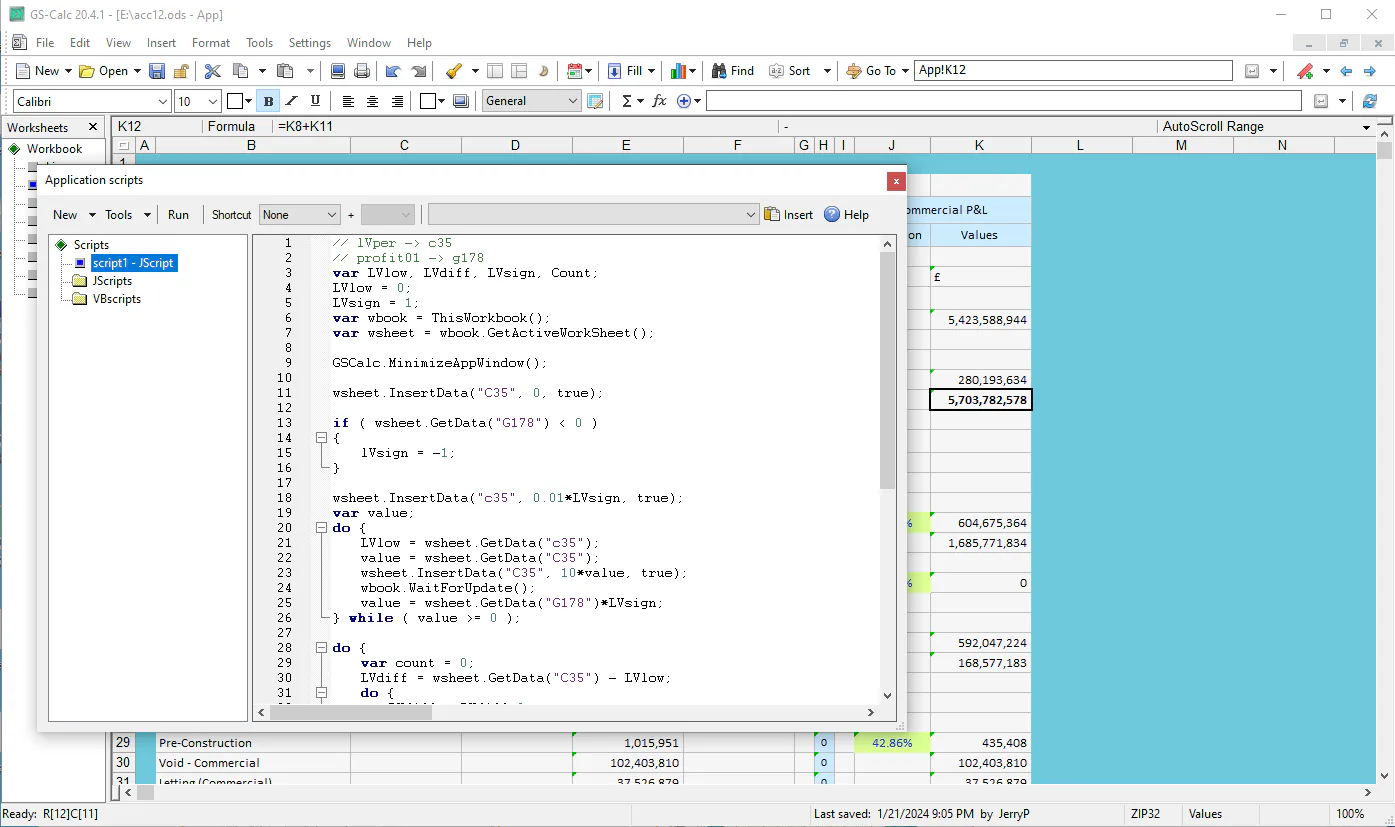The height and width of the screenshot is (827, 1395).
Task: Open the Window menu
Action: (369, 43)
